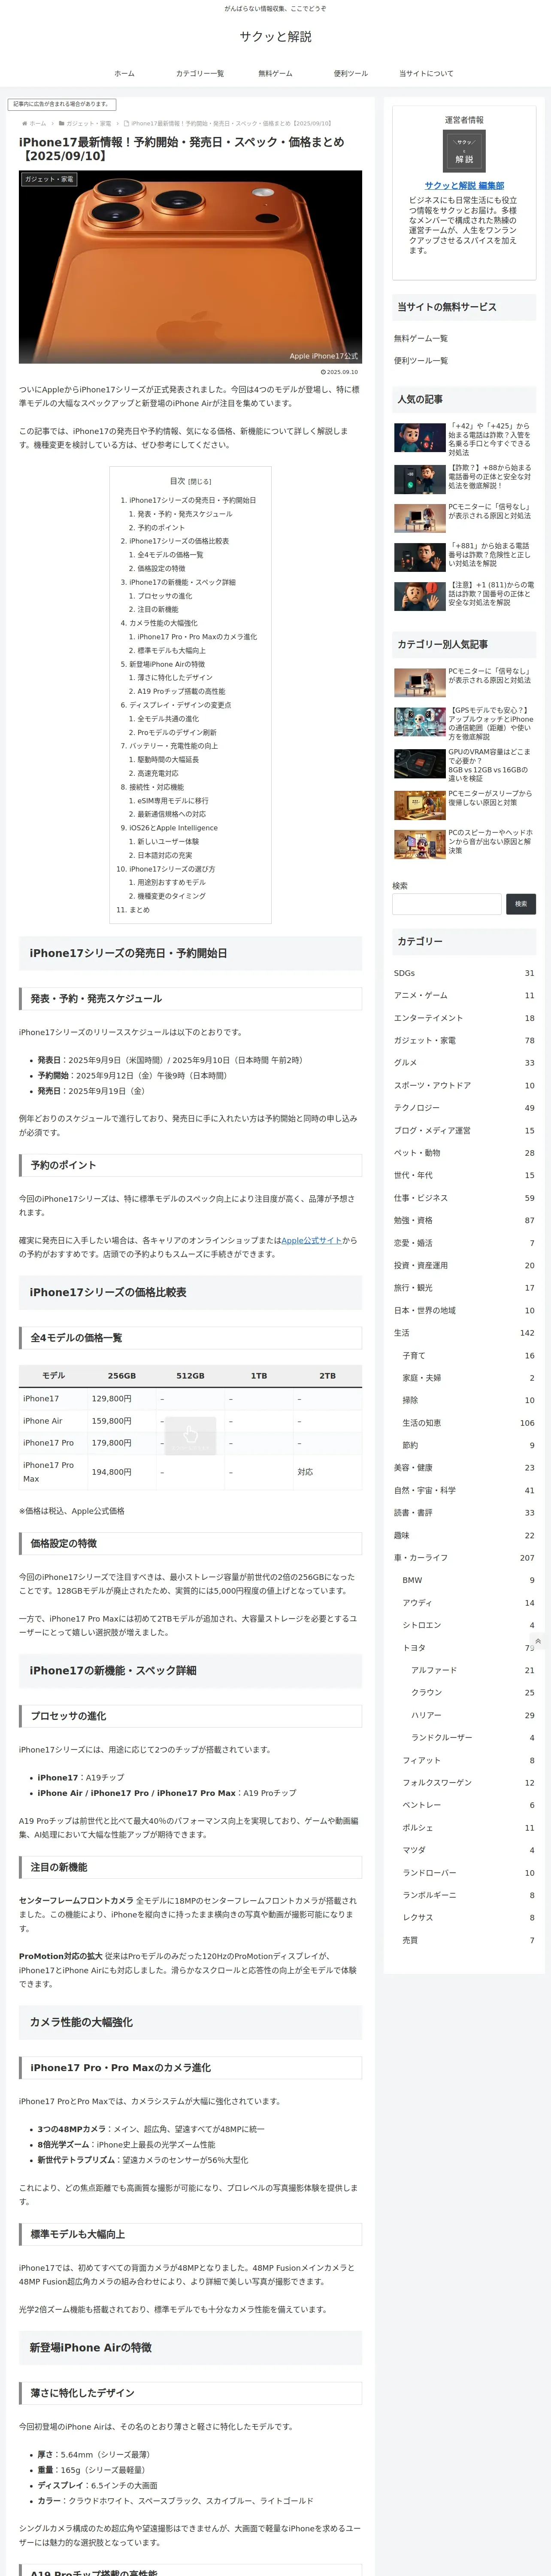Open the 勉強・資格 category

[464, 1220]
